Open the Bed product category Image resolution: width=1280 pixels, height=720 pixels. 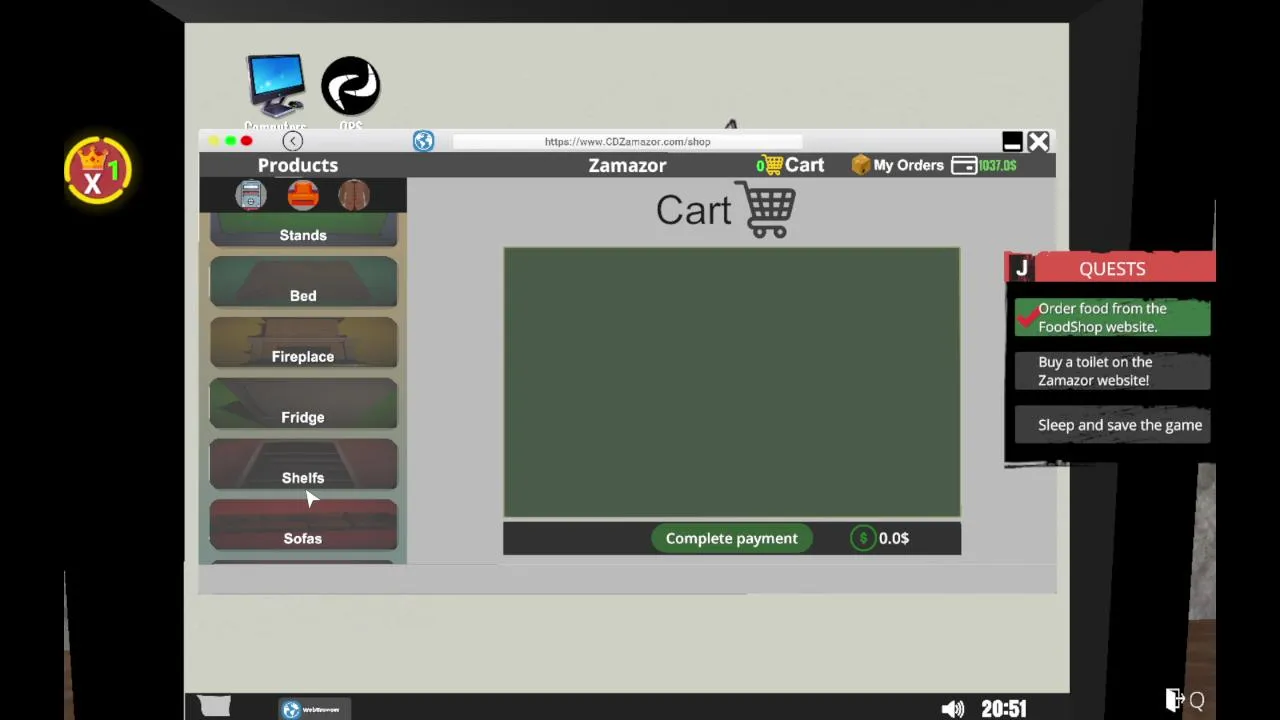pyautogui.click(x=303, y=282)
